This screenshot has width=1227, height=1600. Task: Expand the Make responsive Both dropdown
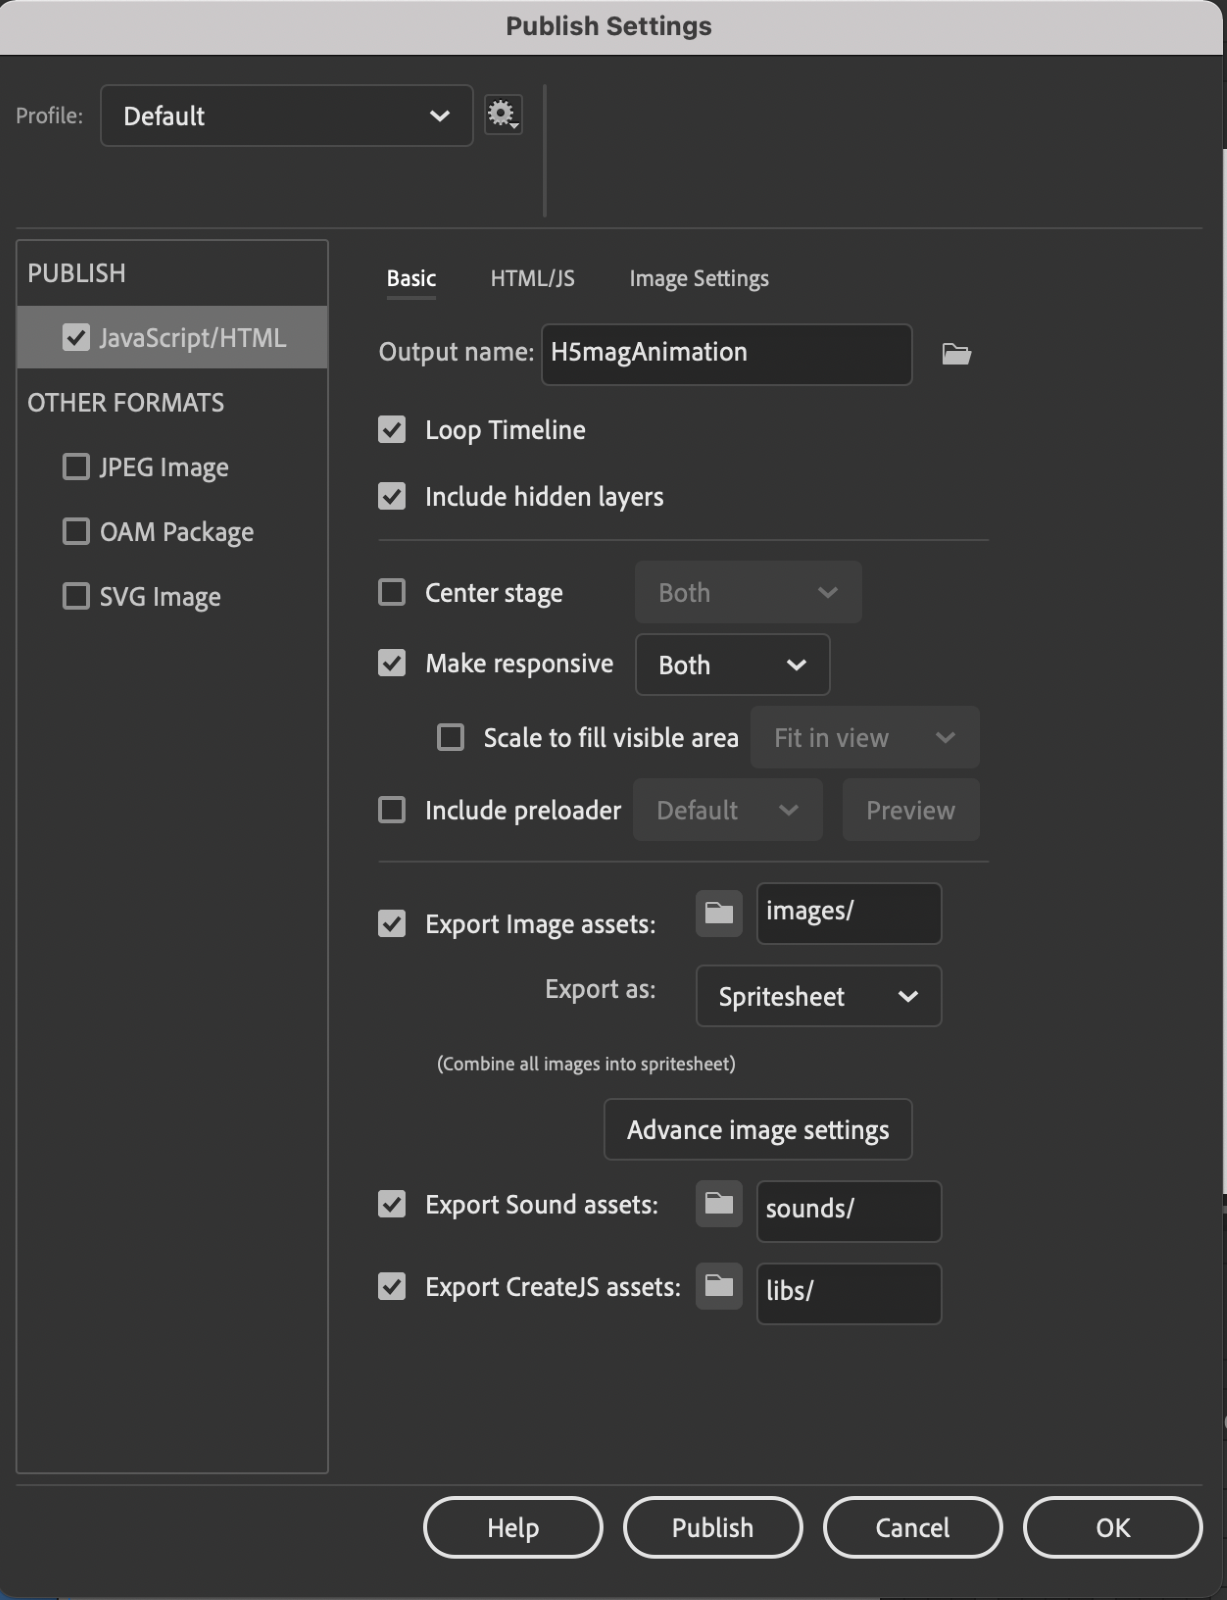732,665
